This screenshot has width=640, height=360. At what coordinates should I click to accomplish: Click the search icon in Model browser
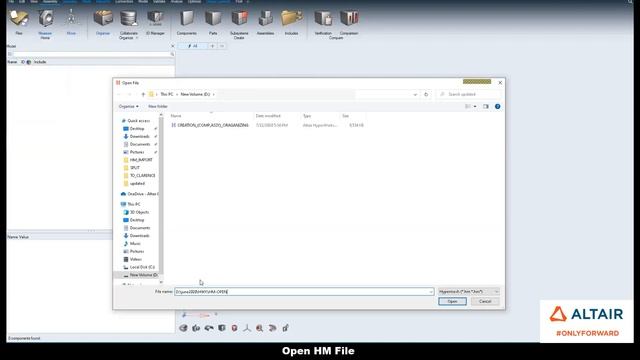coord(172,54)
